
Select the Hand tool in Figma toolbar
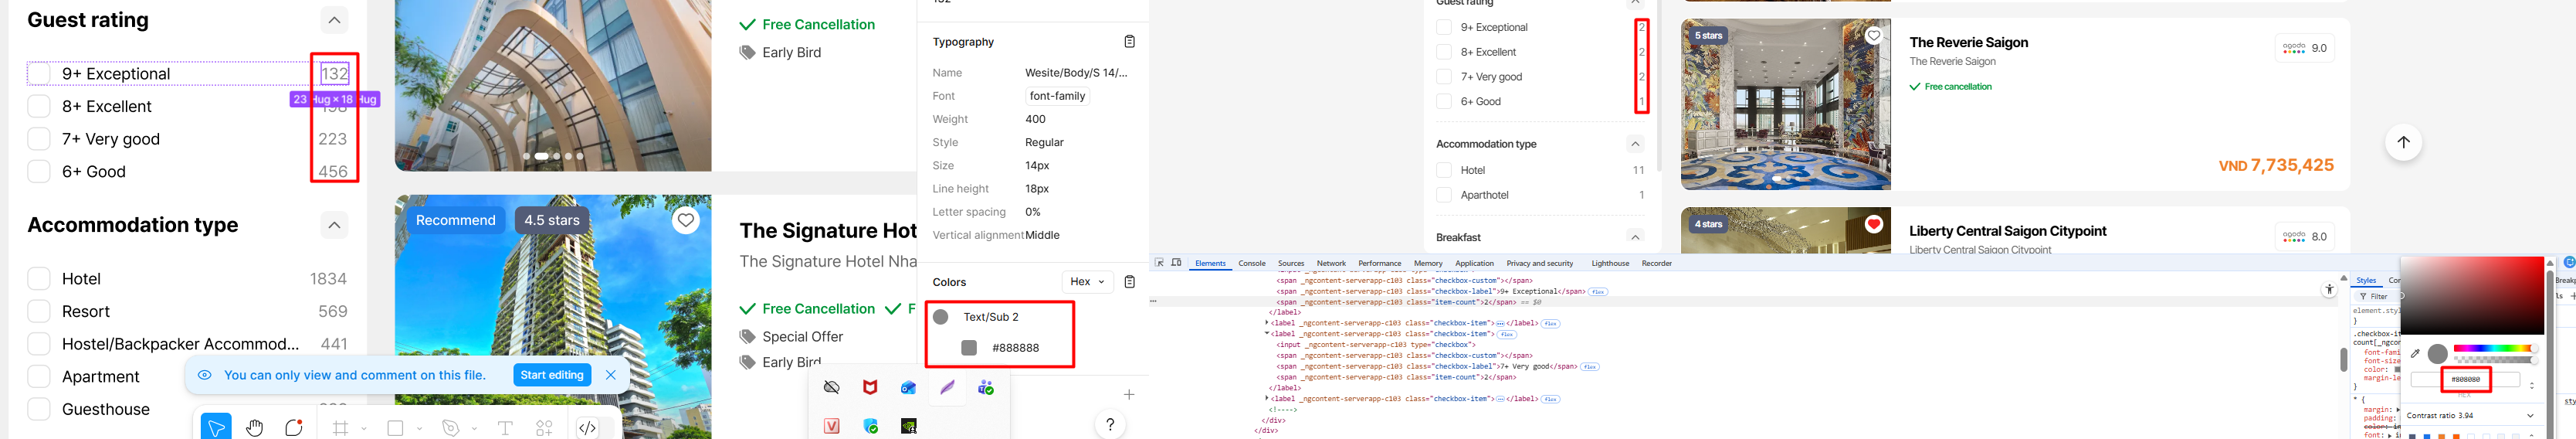255,427
